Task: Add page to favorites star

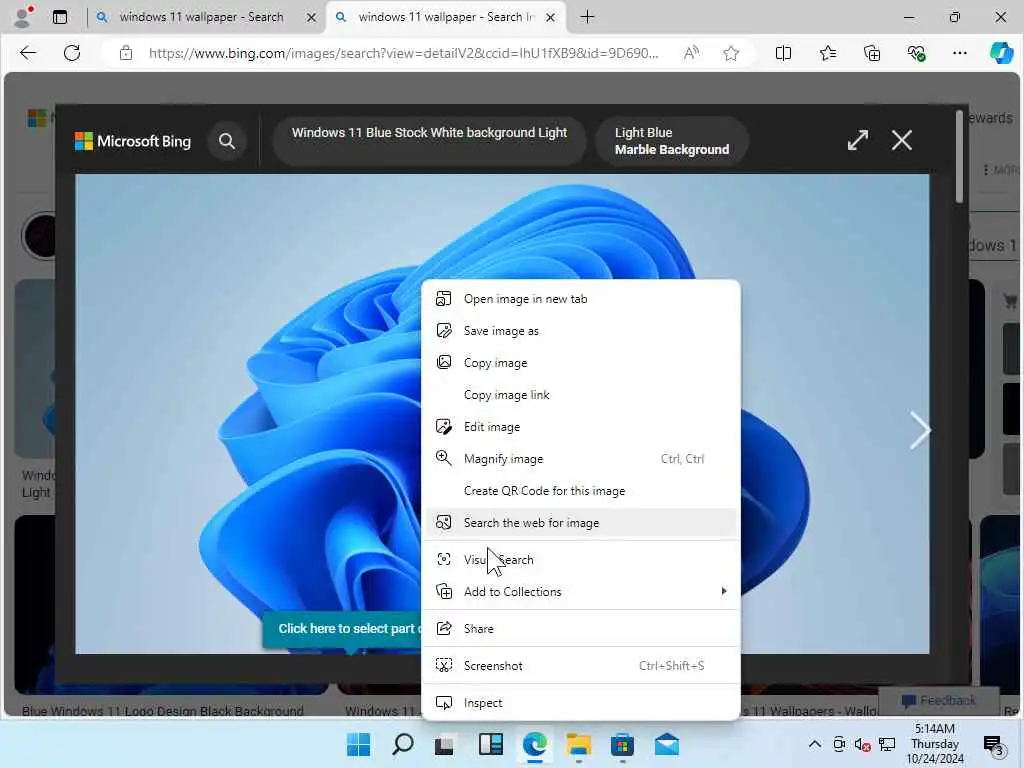Action: click(x=731, y=53)
